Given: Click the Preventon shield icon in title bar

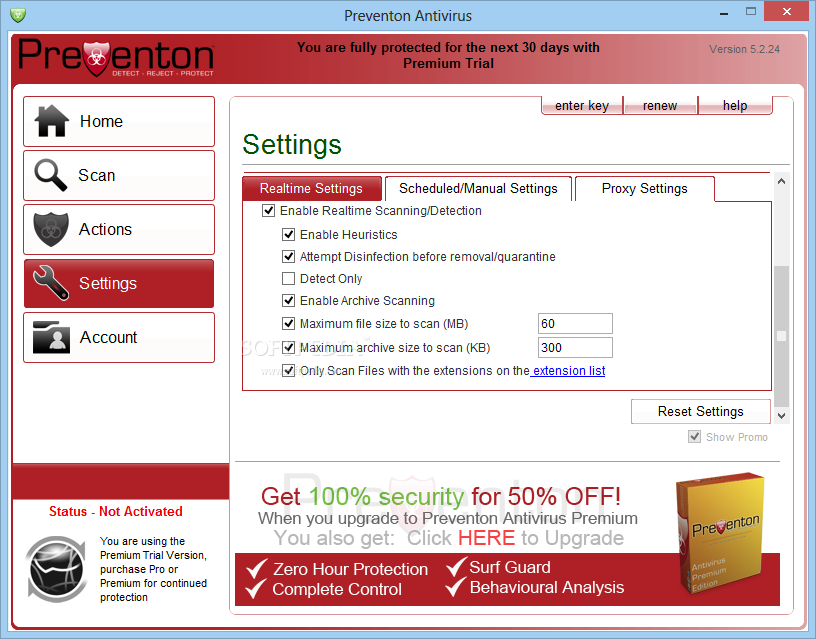Looking at the screenshot, I should [x=18, y=15].
